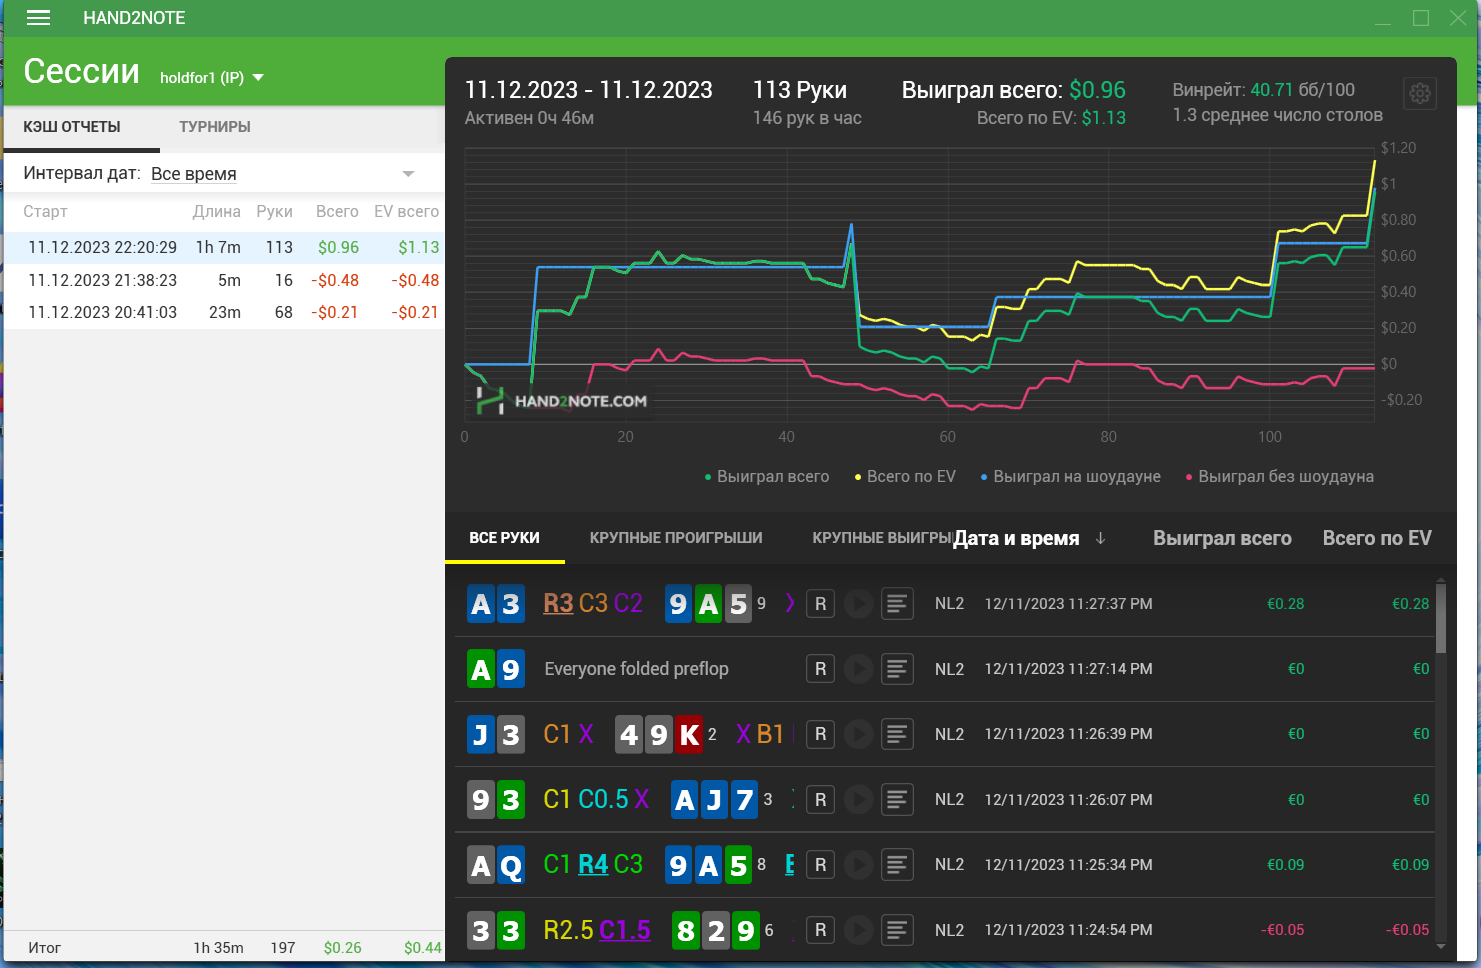The image size is (1481, 968).
Task: Click play button for AQ hand
Action: pyautogui.click(x=858, y=865)
